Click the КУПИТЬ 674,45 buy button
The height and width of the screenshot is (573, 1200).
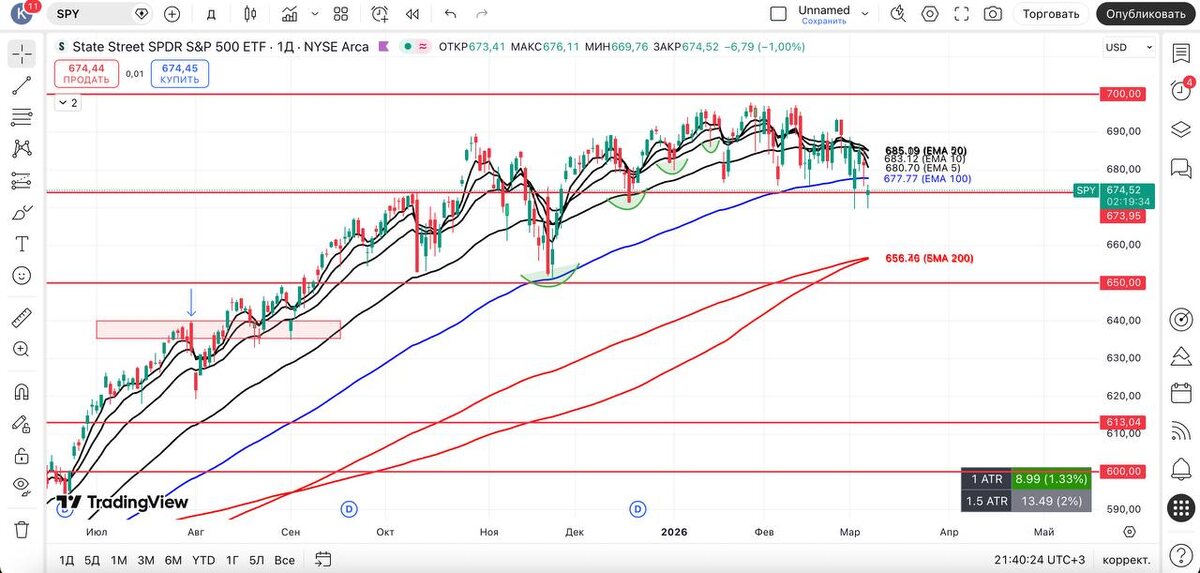[179, 73]
